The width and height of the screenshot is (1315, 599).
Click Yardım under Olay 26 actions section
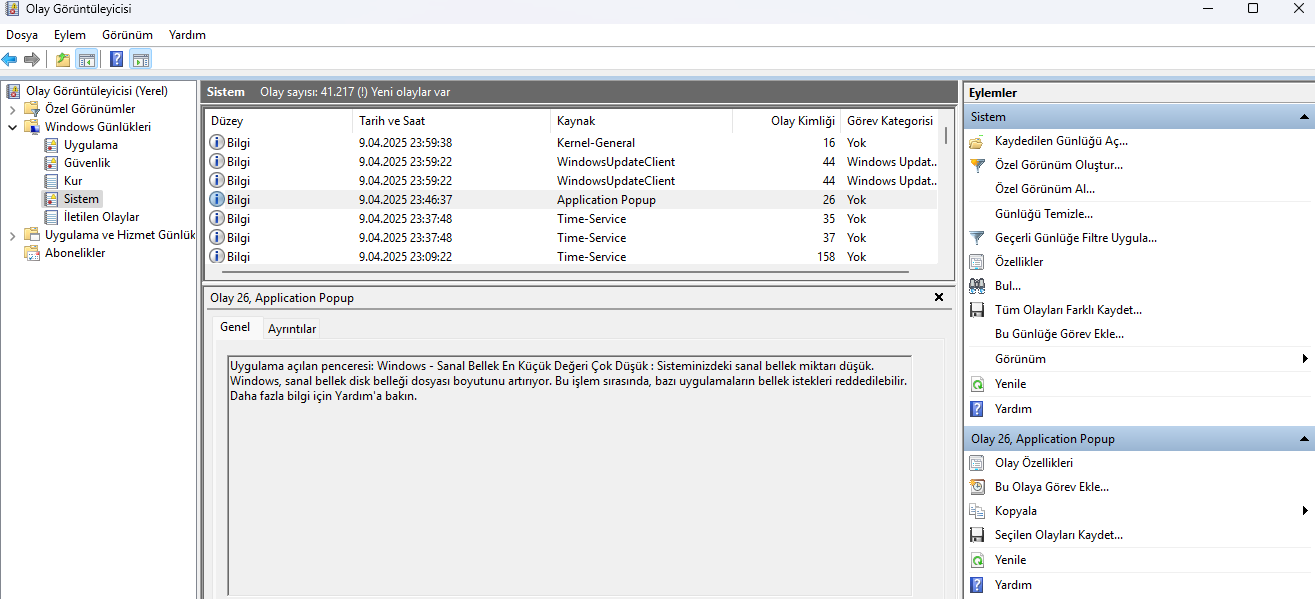(x=1013, y=585)
